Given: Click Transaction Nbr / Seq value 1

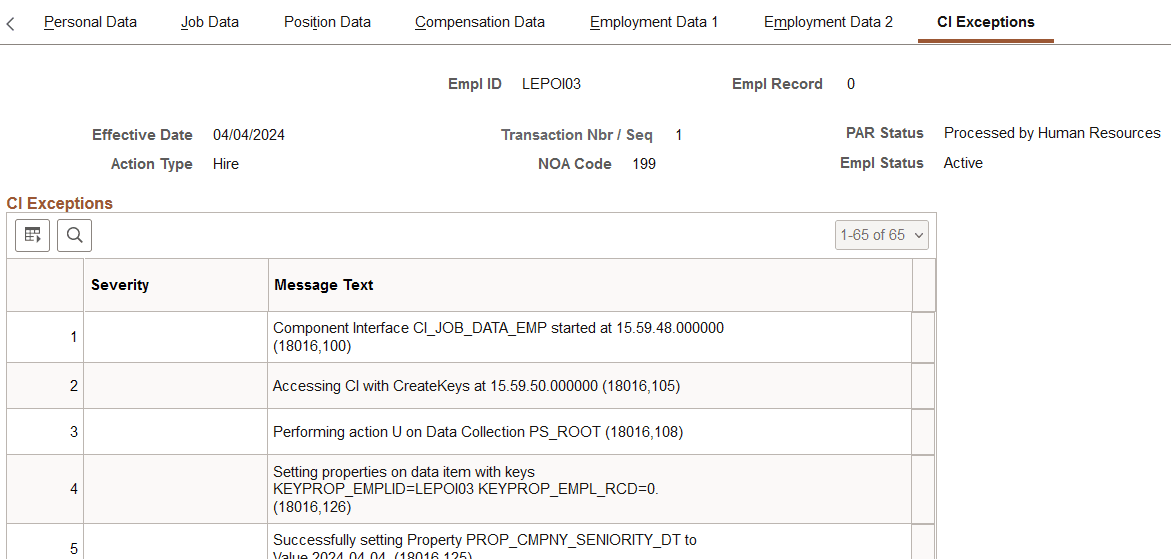Looking at the screenshot, I should (679, 135).
